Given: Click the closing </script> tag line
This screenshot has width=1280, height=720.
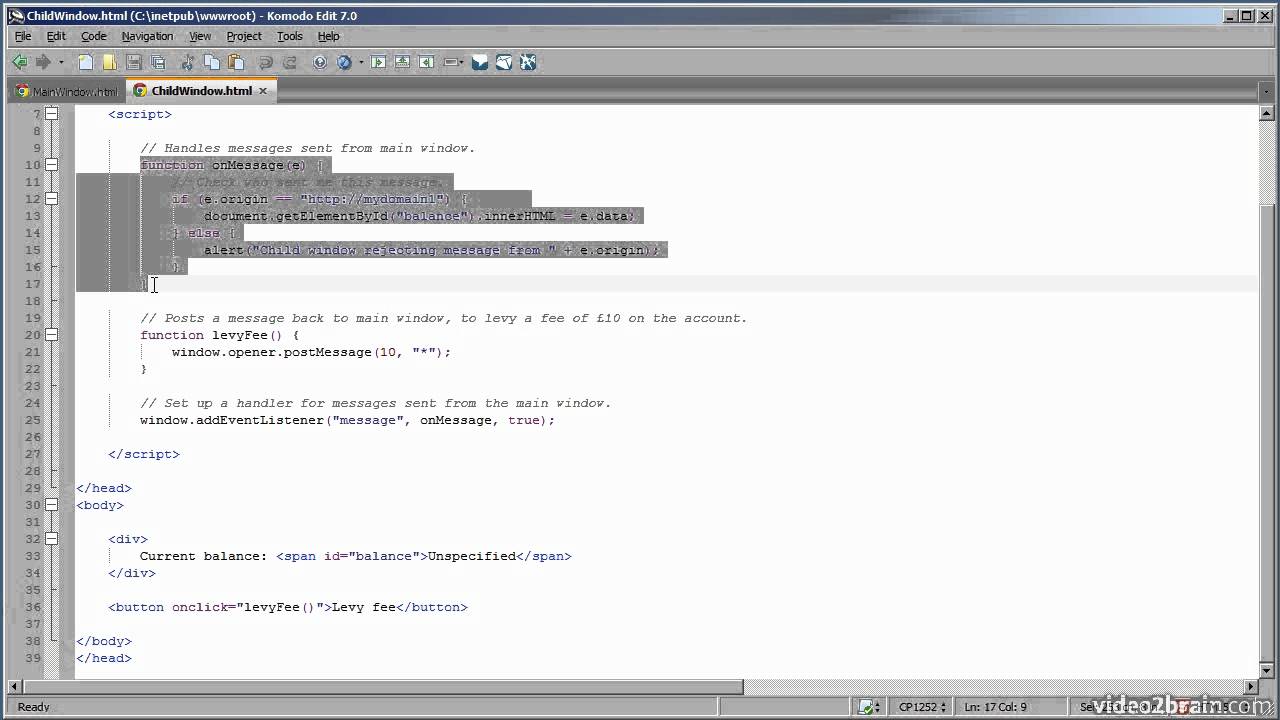Looking at the screenshot, I should pyautogui.click(x=144, y=454).
